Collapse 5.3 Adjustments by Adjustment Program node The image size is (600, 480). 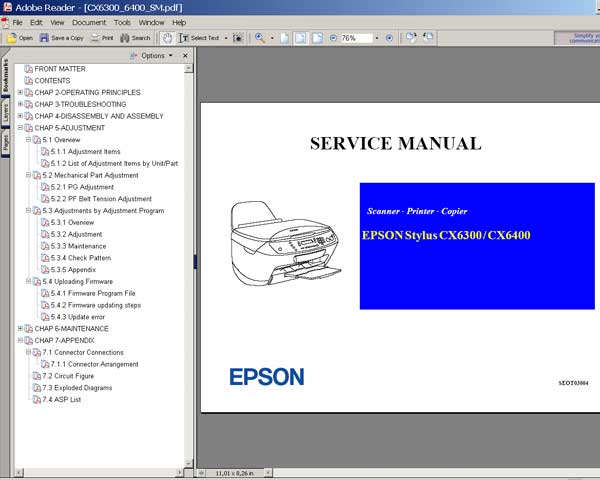coord(28,211)
